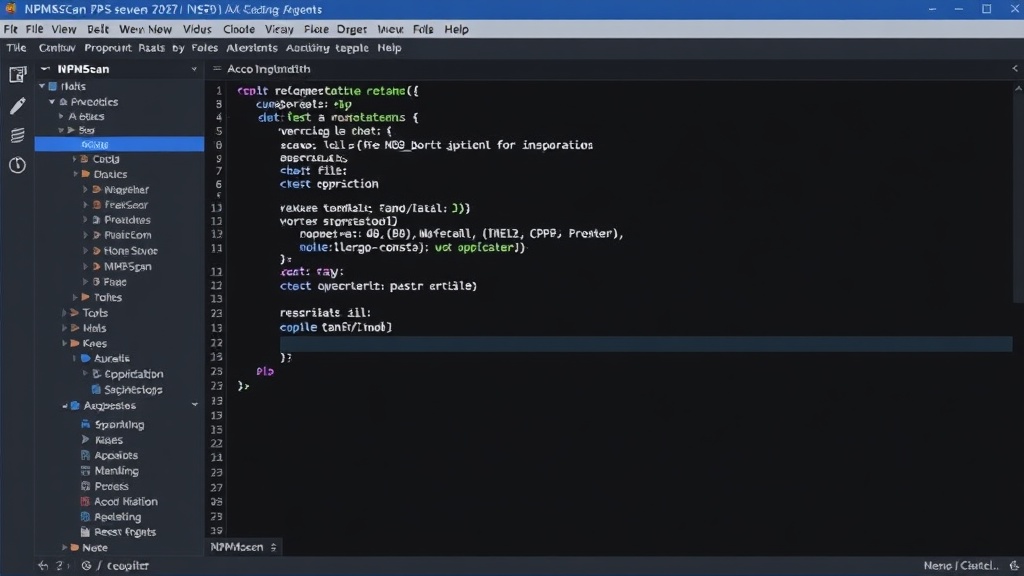Screen dimensions: 1024x576
Task: Expand the Dlaries folder arrow
Action: tap(75, 174)
